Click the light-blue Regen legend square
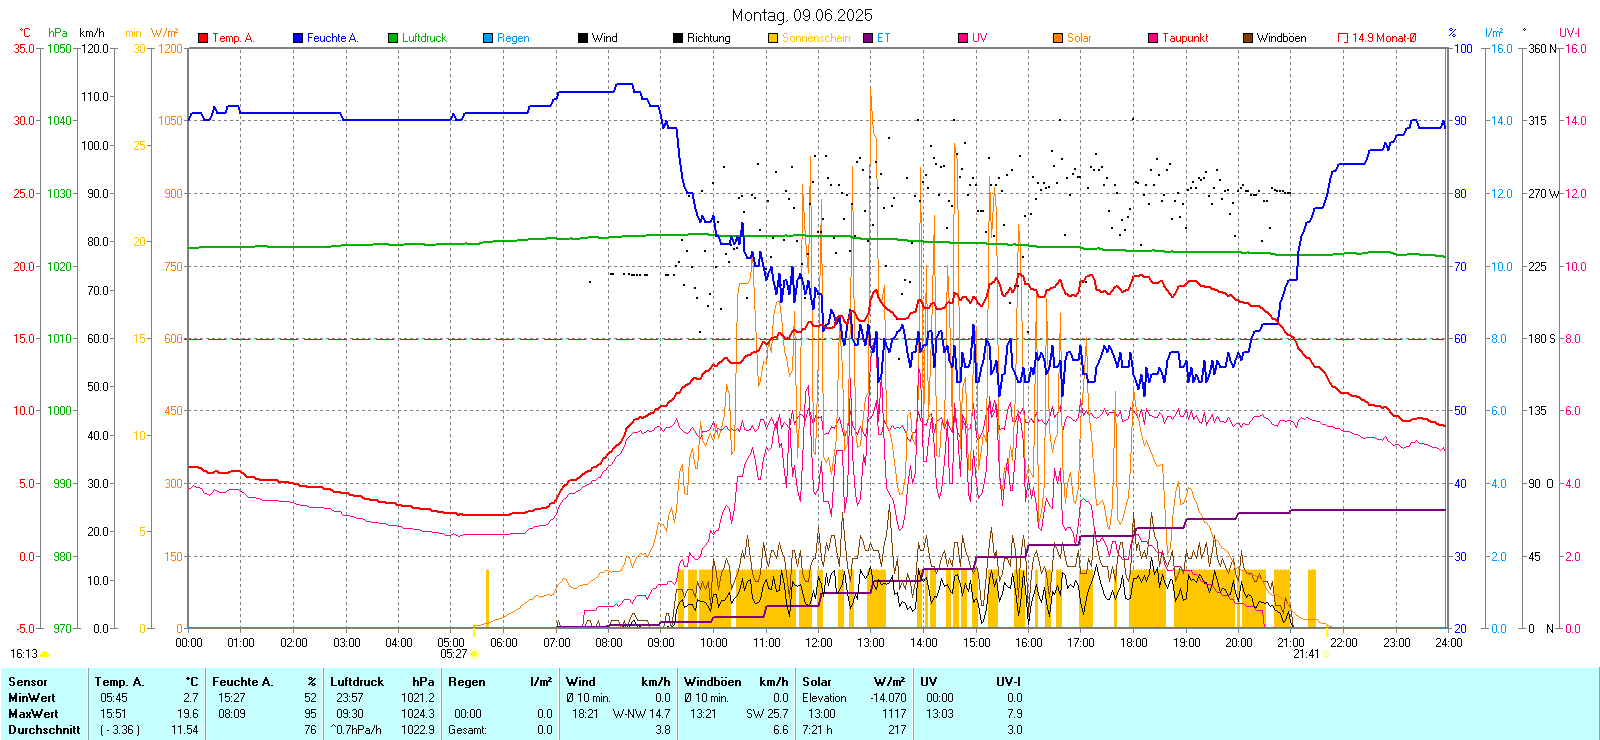The image size is (1600, 740). [488, 38]
